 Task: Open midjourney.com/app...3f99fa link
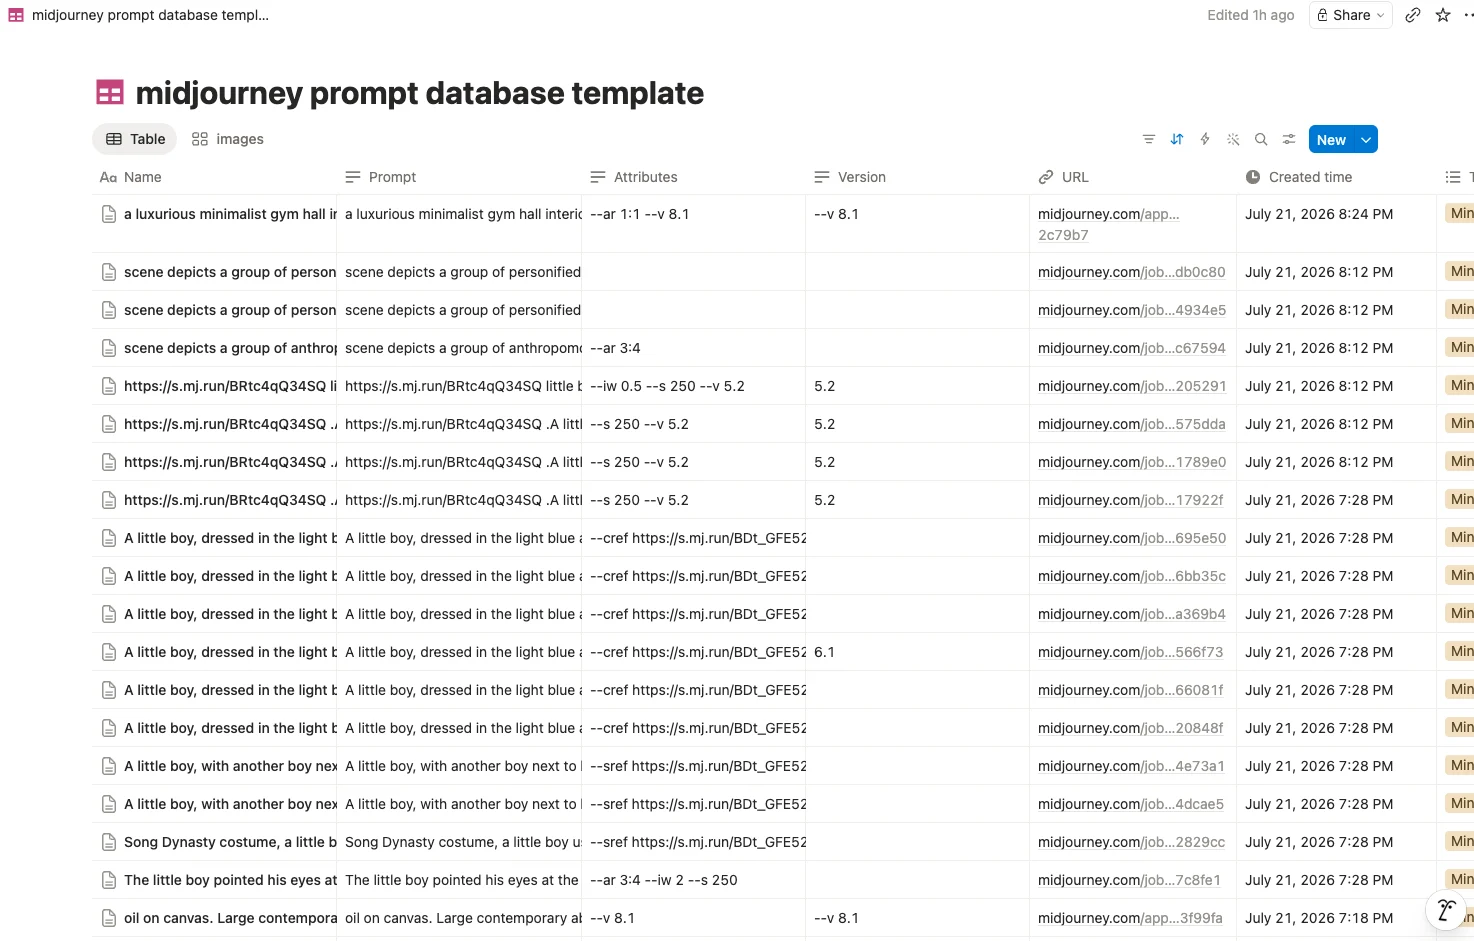pyautogui.click(x=1130, y=918)
